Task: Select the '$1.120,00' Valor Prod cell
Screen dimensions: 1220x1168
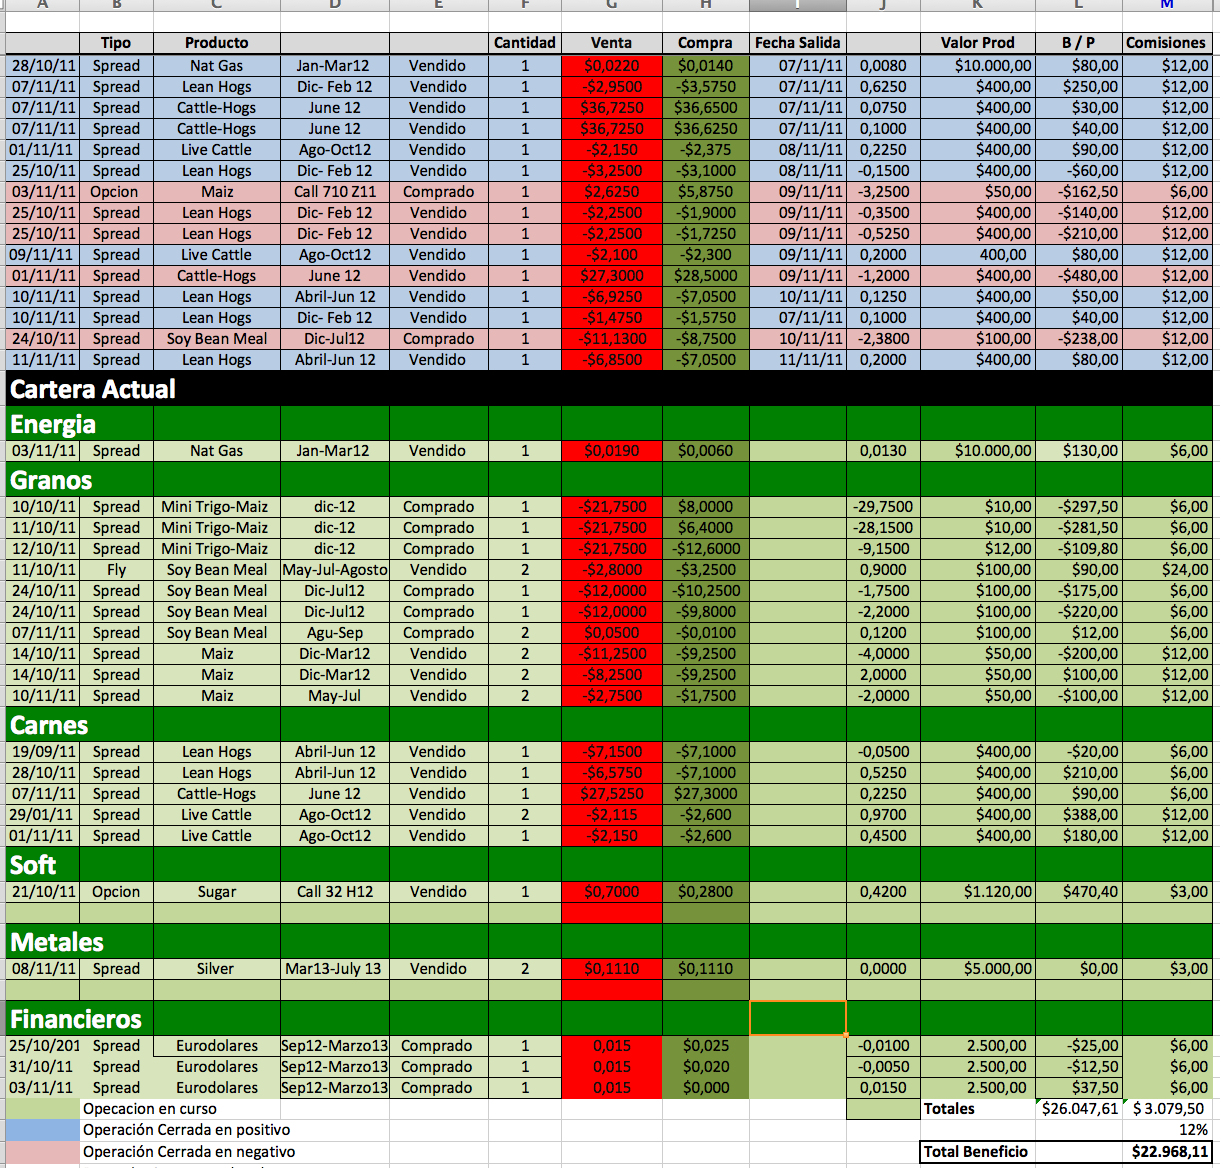Action: point(977,892)
